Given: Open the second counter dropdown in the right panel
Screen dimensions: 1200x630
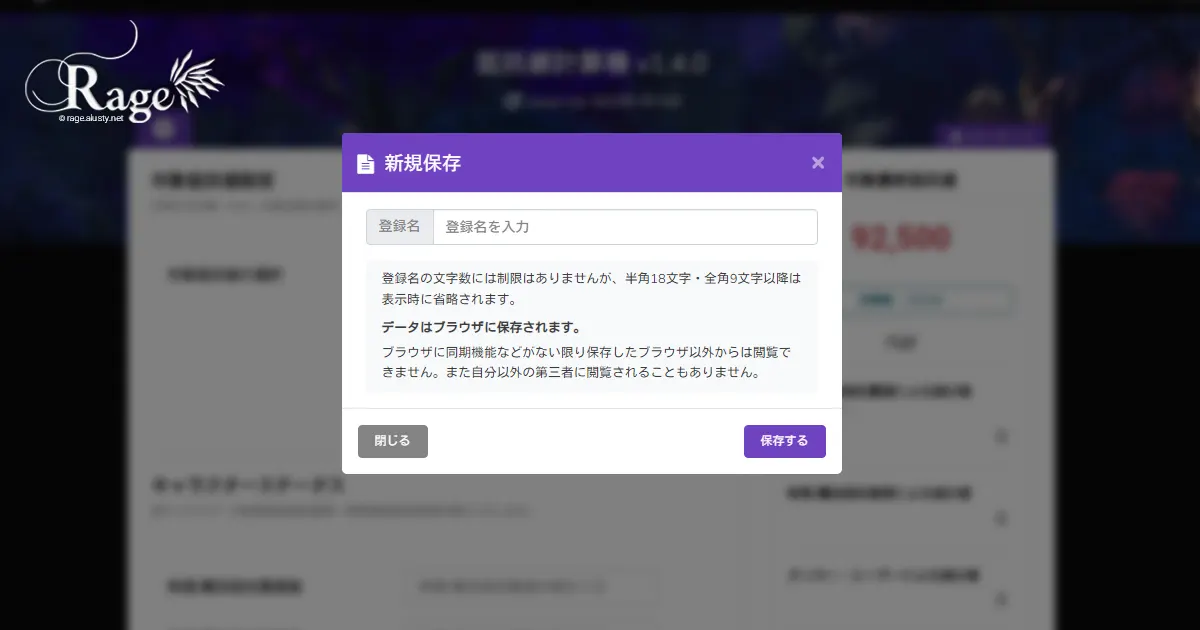Looking at the screenshot, I should pos(1001,519).
